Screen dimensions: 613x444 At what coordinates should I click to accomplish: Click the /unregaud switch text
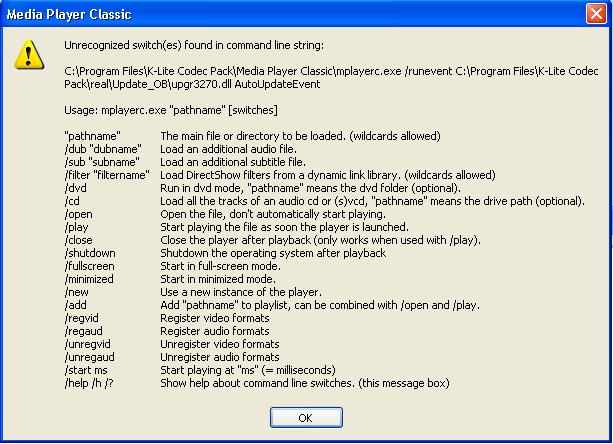coord(90,357)
